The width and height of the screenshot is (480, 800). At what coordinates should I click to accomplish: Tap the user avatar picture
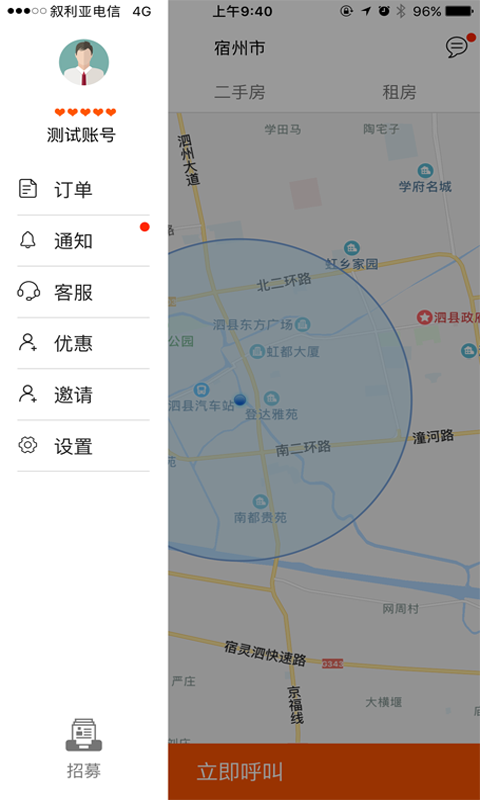tap(84, 62)
